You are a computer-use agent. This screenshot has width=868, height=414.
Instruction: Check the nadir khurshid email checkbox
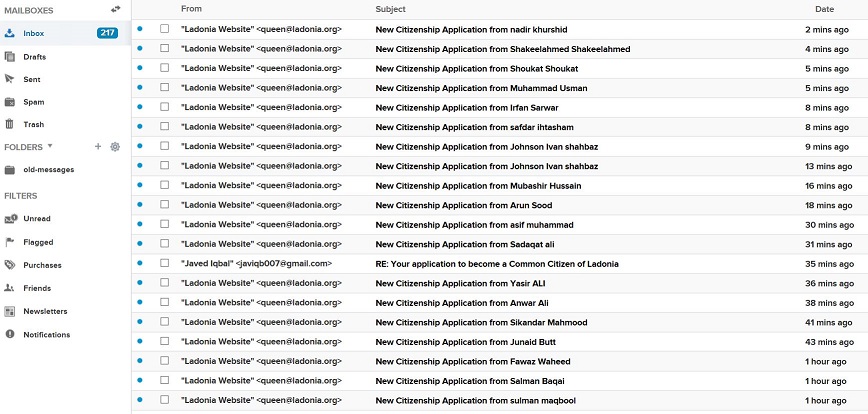click(x=164, y=29)
